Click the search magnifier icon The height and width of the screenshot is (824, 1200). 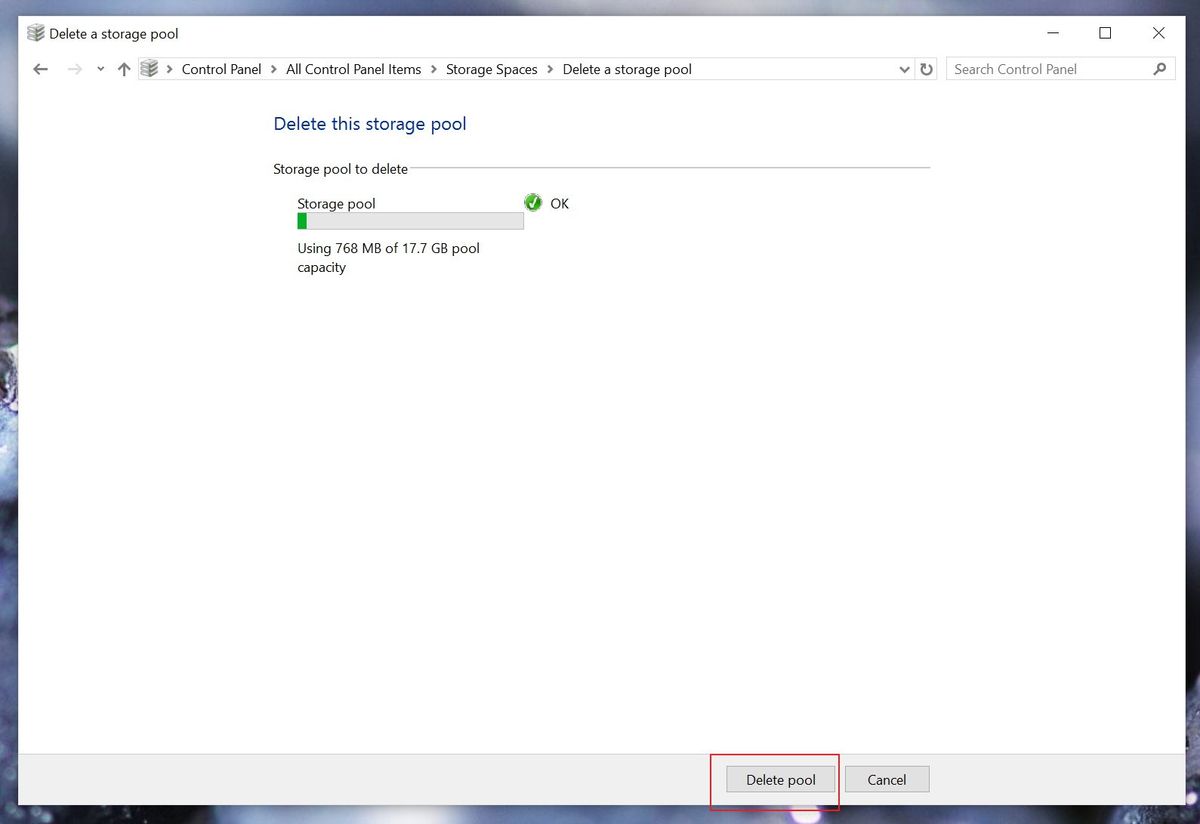point(1160,68)
